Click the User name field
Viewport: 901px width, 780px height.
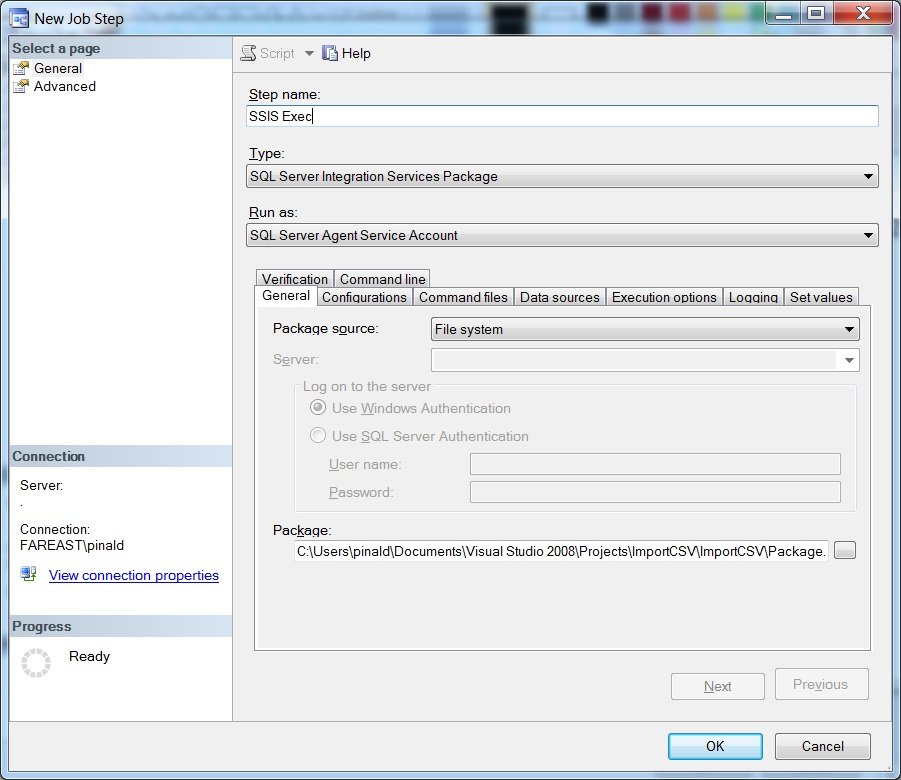pos(655,464)
